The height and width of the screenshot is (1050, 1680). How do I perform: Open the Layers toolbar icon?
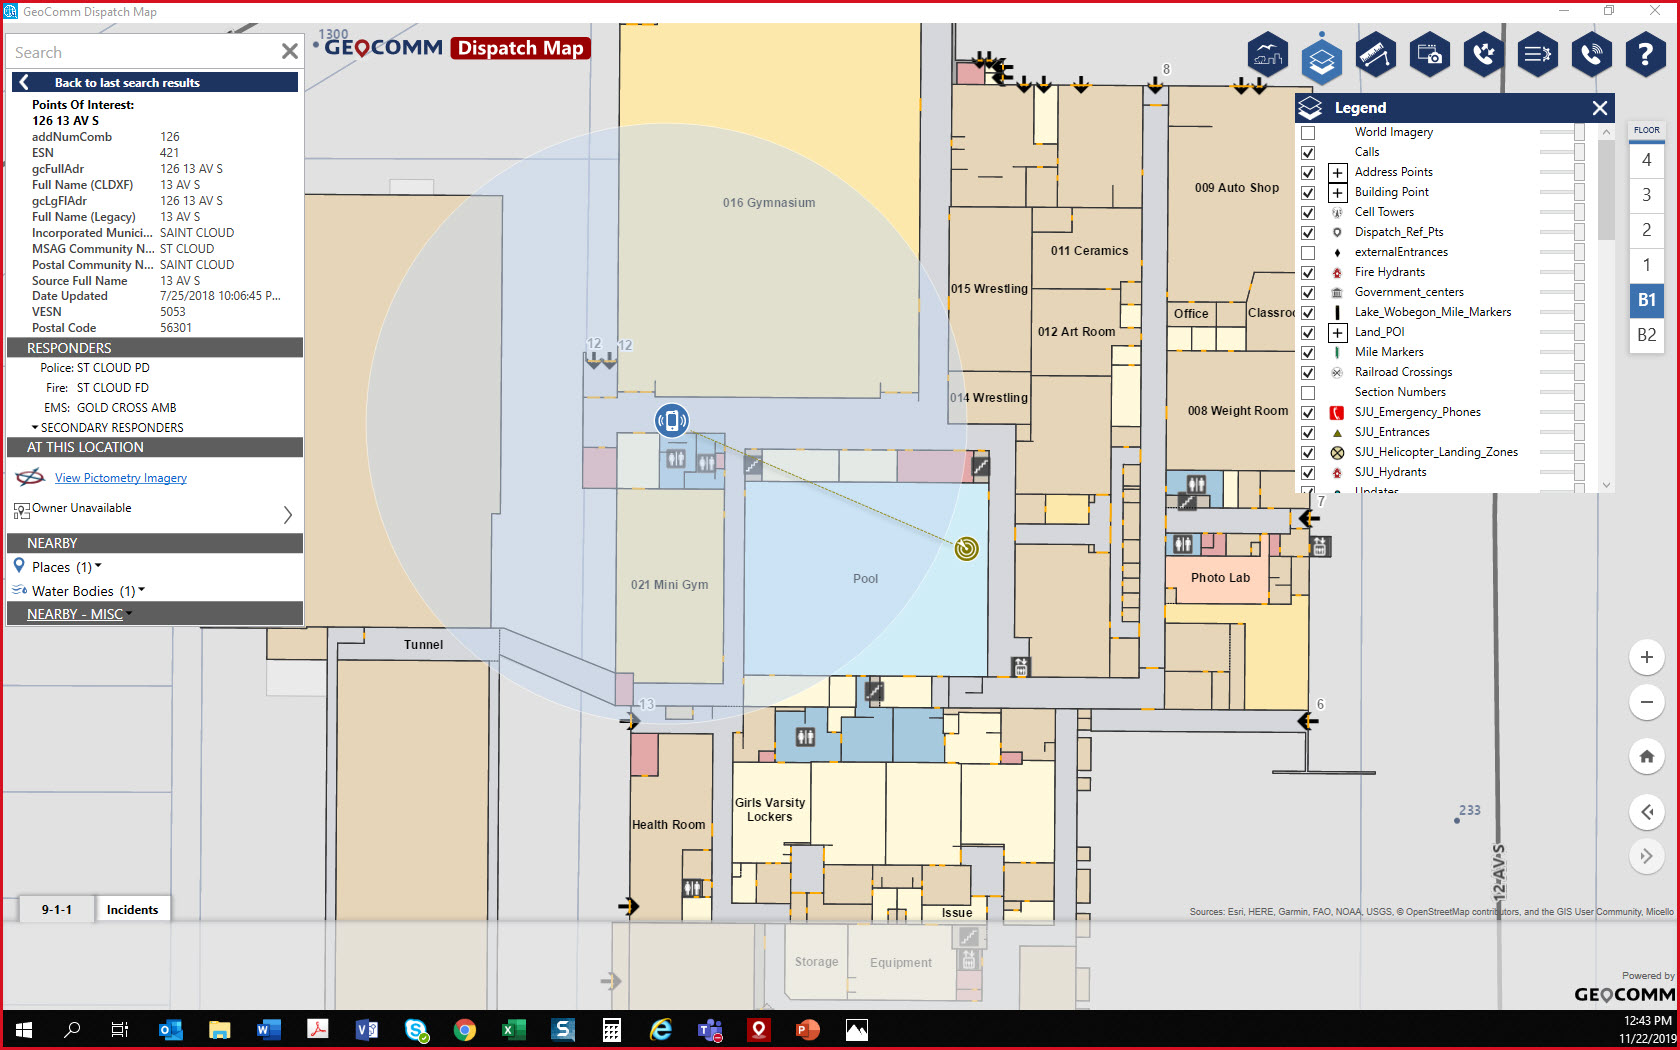[1322, 55]
